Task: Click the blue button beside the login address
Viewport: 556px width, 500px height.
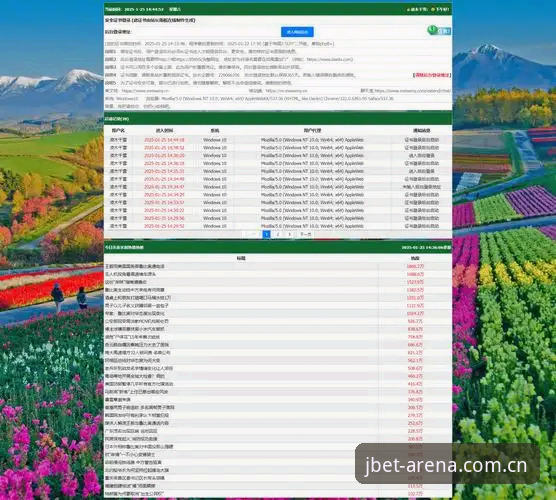Action: tap(297, 32)
